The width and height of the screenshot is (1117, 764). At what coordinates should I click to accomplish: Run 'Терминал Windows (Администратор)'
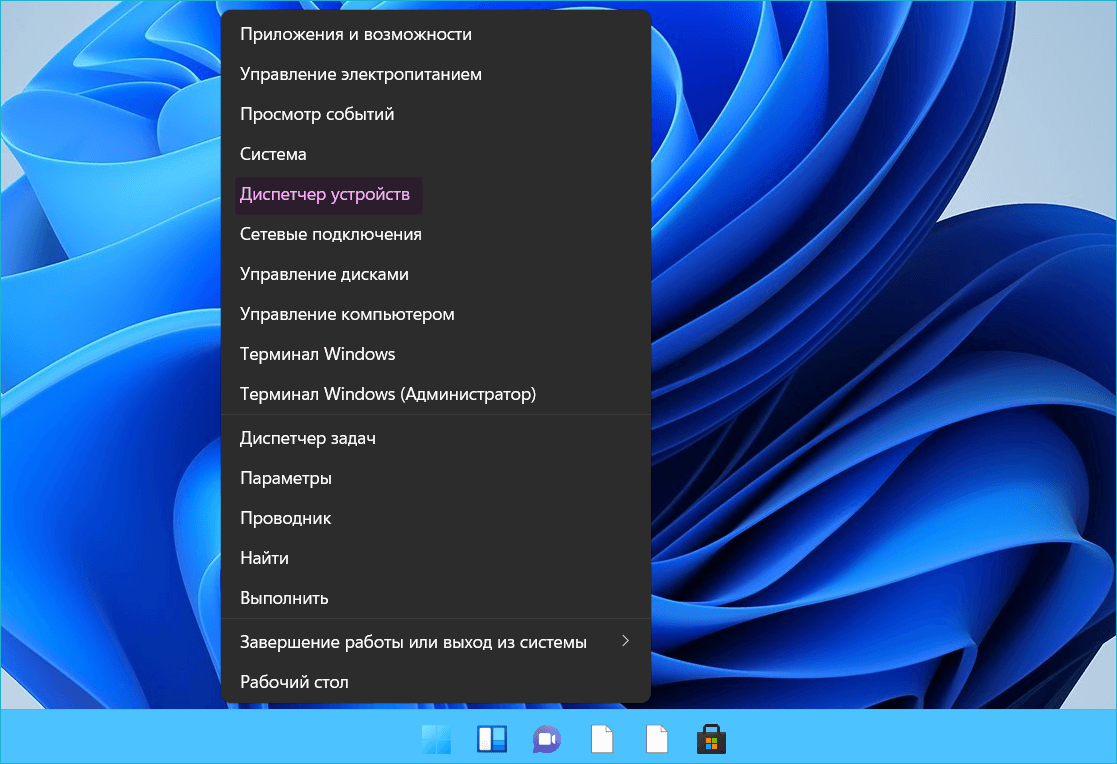[388, 394]
